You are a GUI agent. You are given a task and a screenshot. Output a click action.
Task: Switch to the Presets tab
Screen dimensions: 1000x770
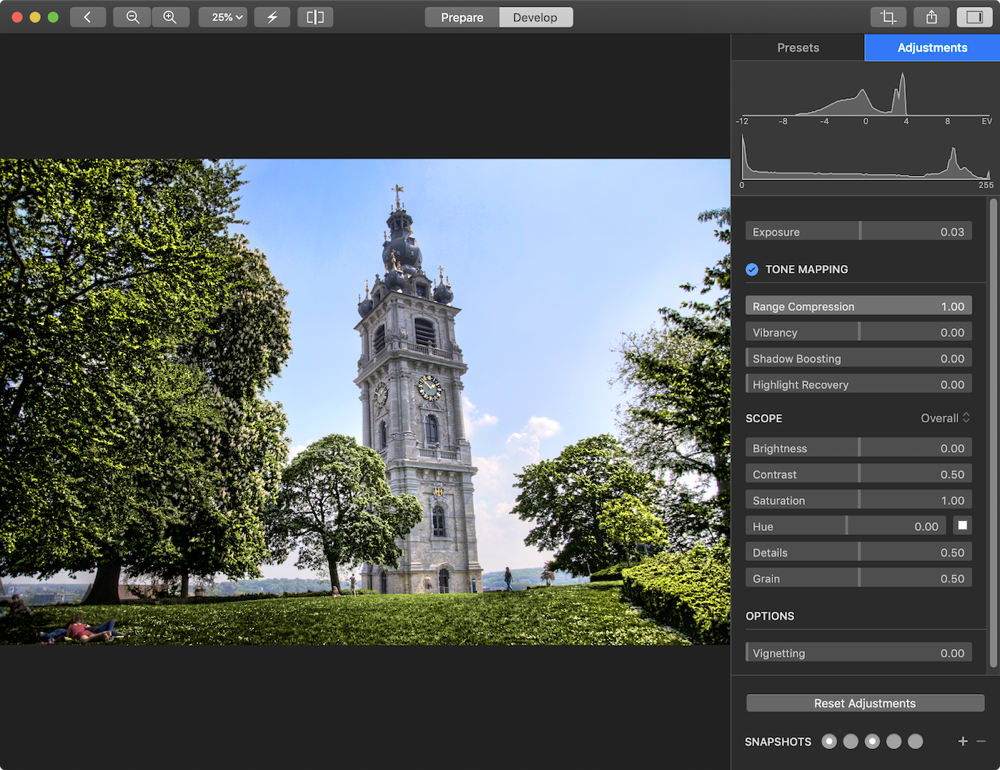[798, 47]
